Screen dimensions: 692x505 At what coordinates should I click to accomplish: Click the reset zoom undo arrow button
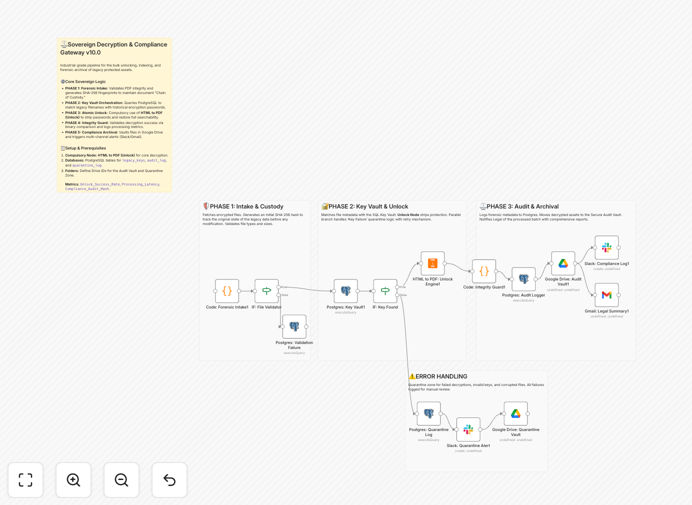169,480
